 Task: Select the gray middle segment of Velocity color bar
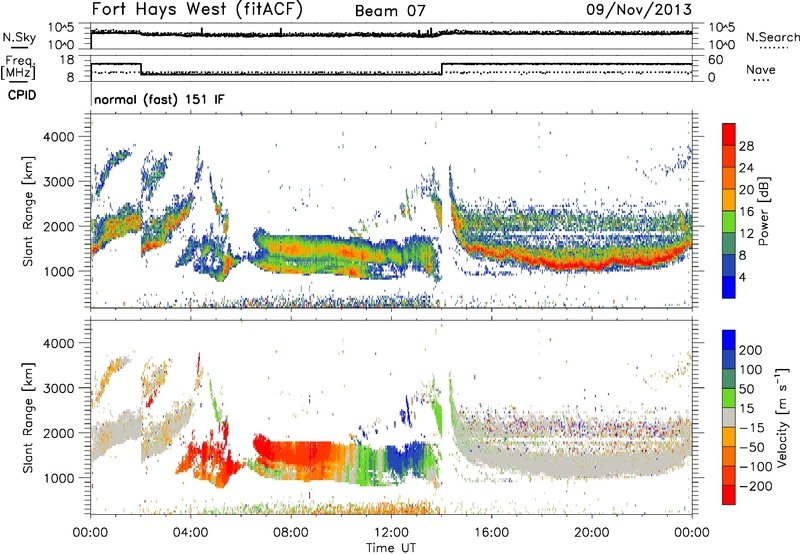(x=729, y=418)
